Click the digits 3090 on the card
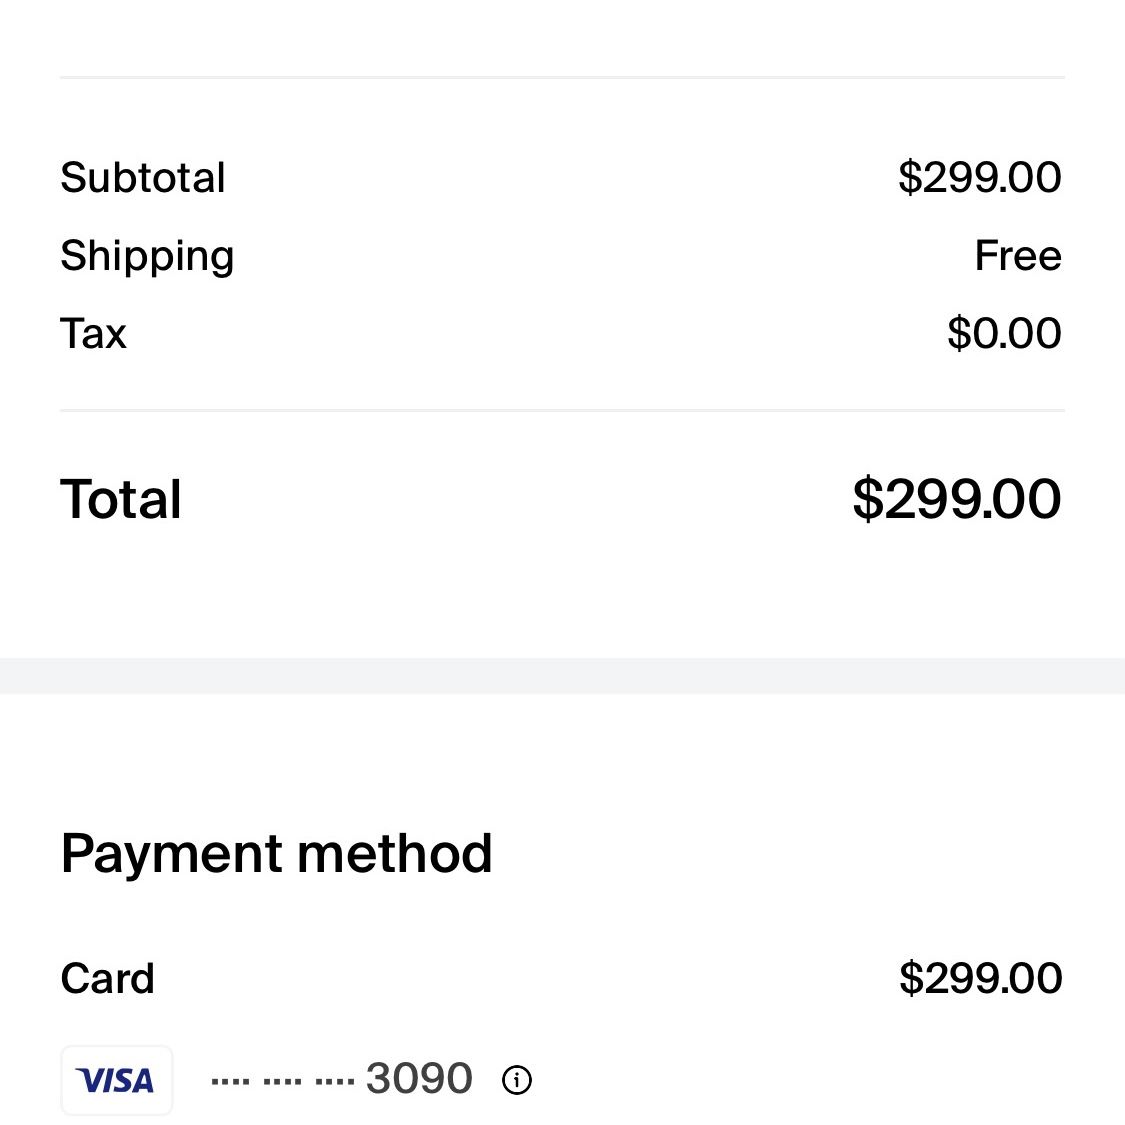 pyautogui.click(x=419, y=1078)
